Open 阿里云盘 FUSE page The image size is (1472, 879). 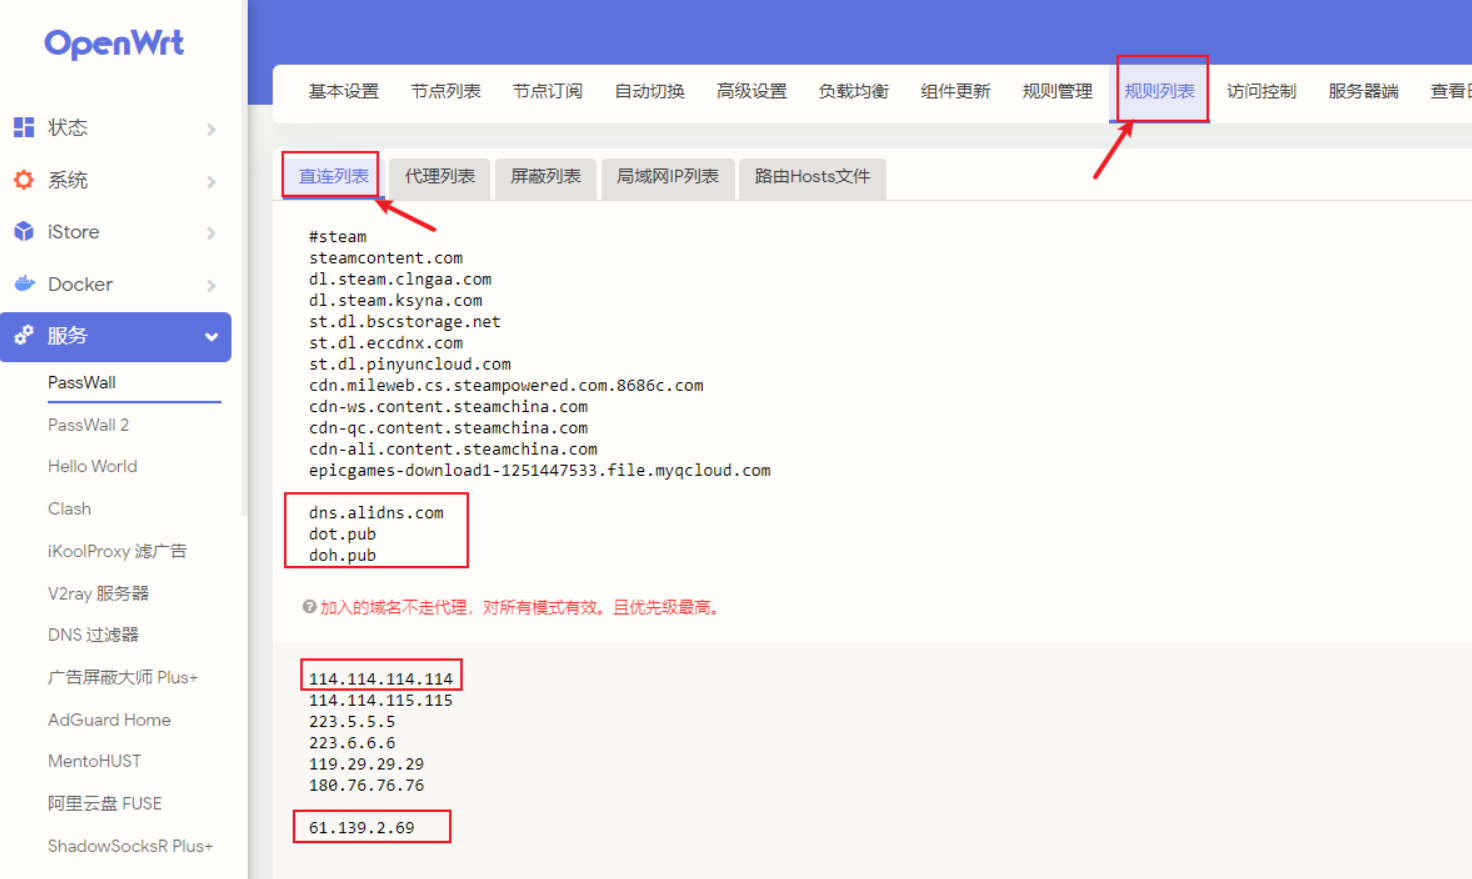point(105,803)
